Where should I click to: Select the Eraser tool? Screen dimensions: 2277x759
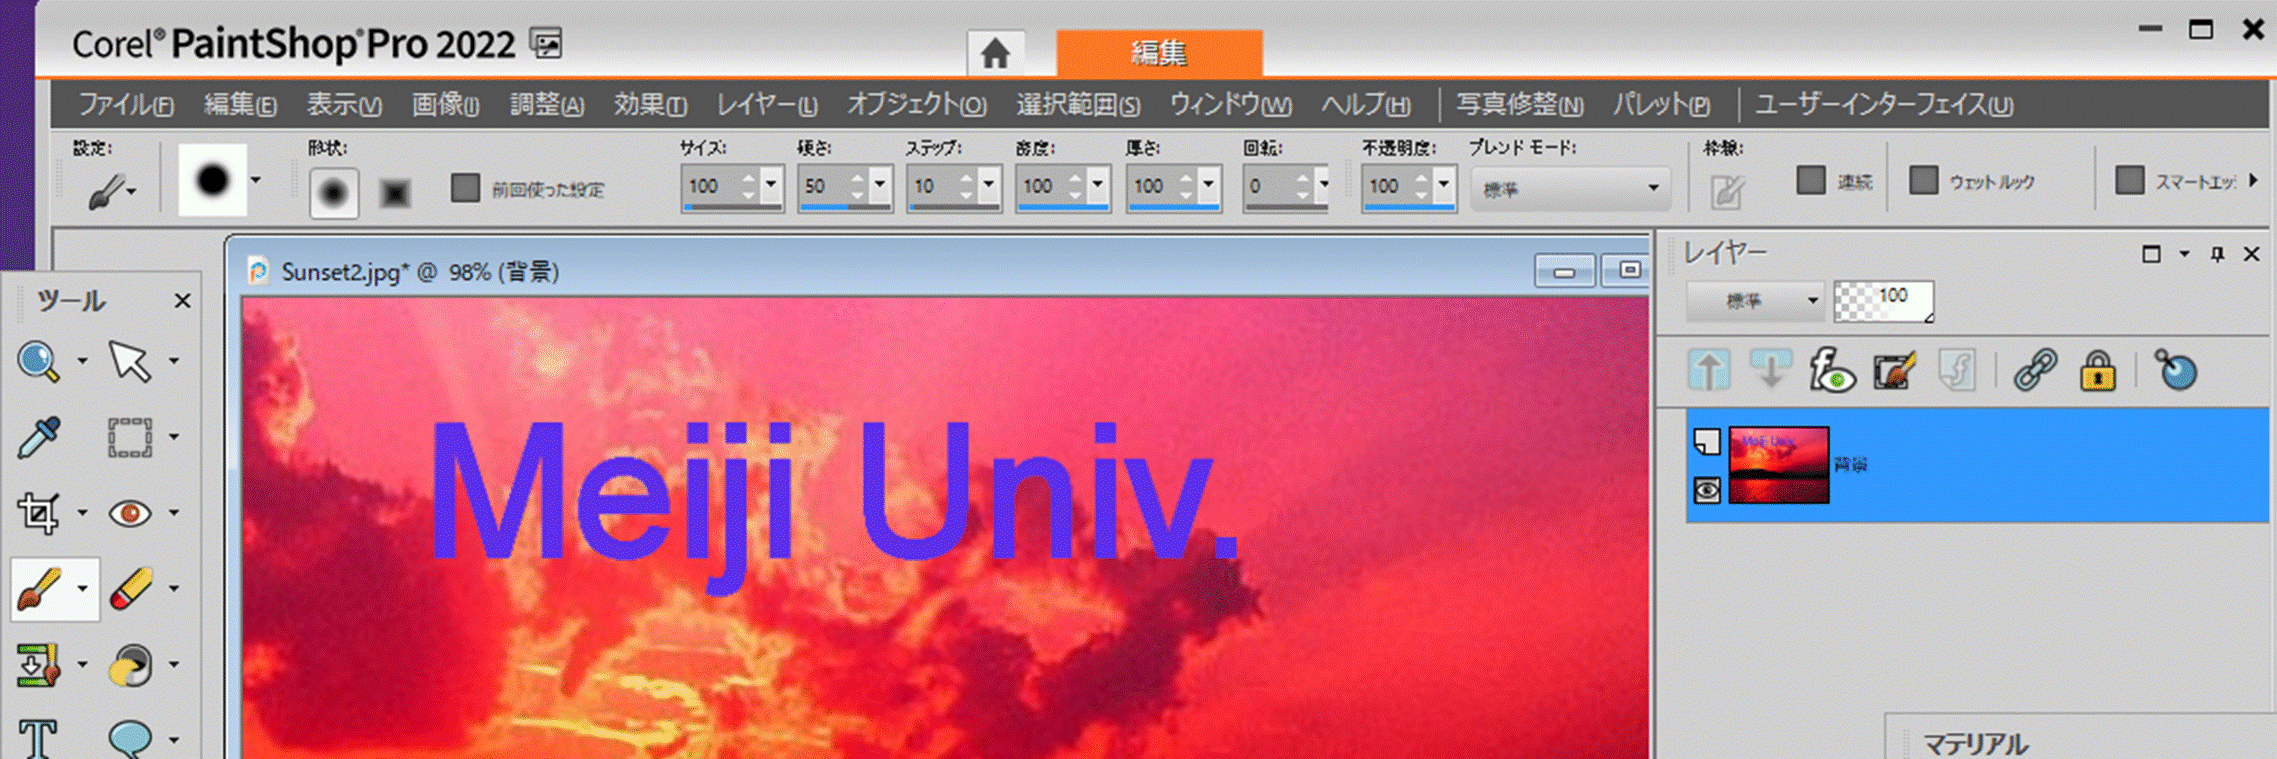130,589
